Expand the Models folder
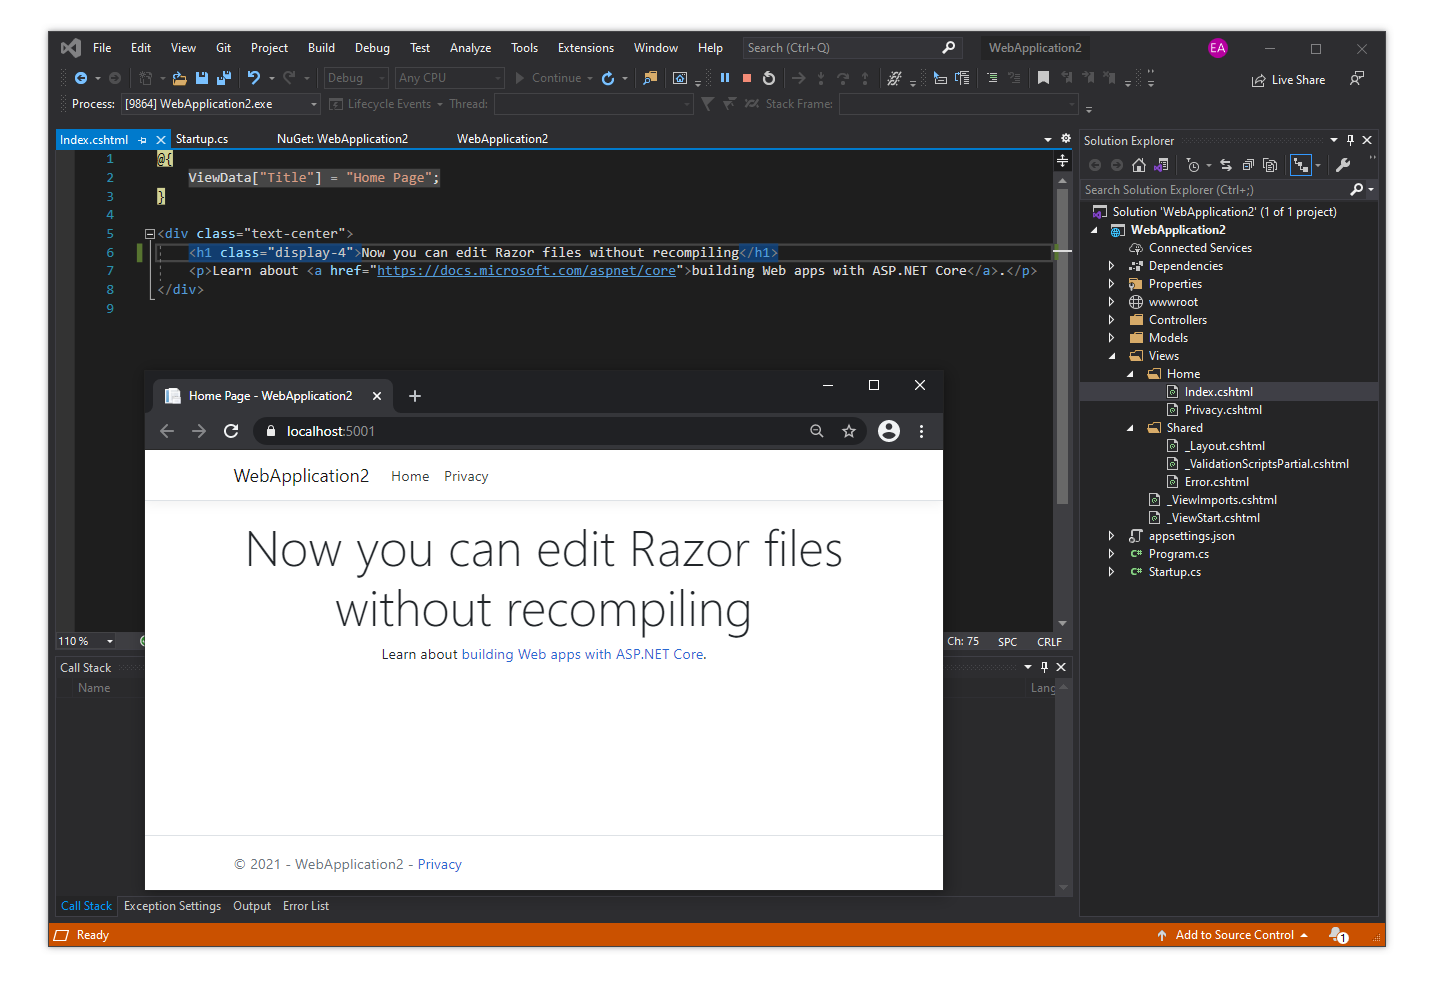Viewport: 1443px width, 993px height. coord(1111,338)
